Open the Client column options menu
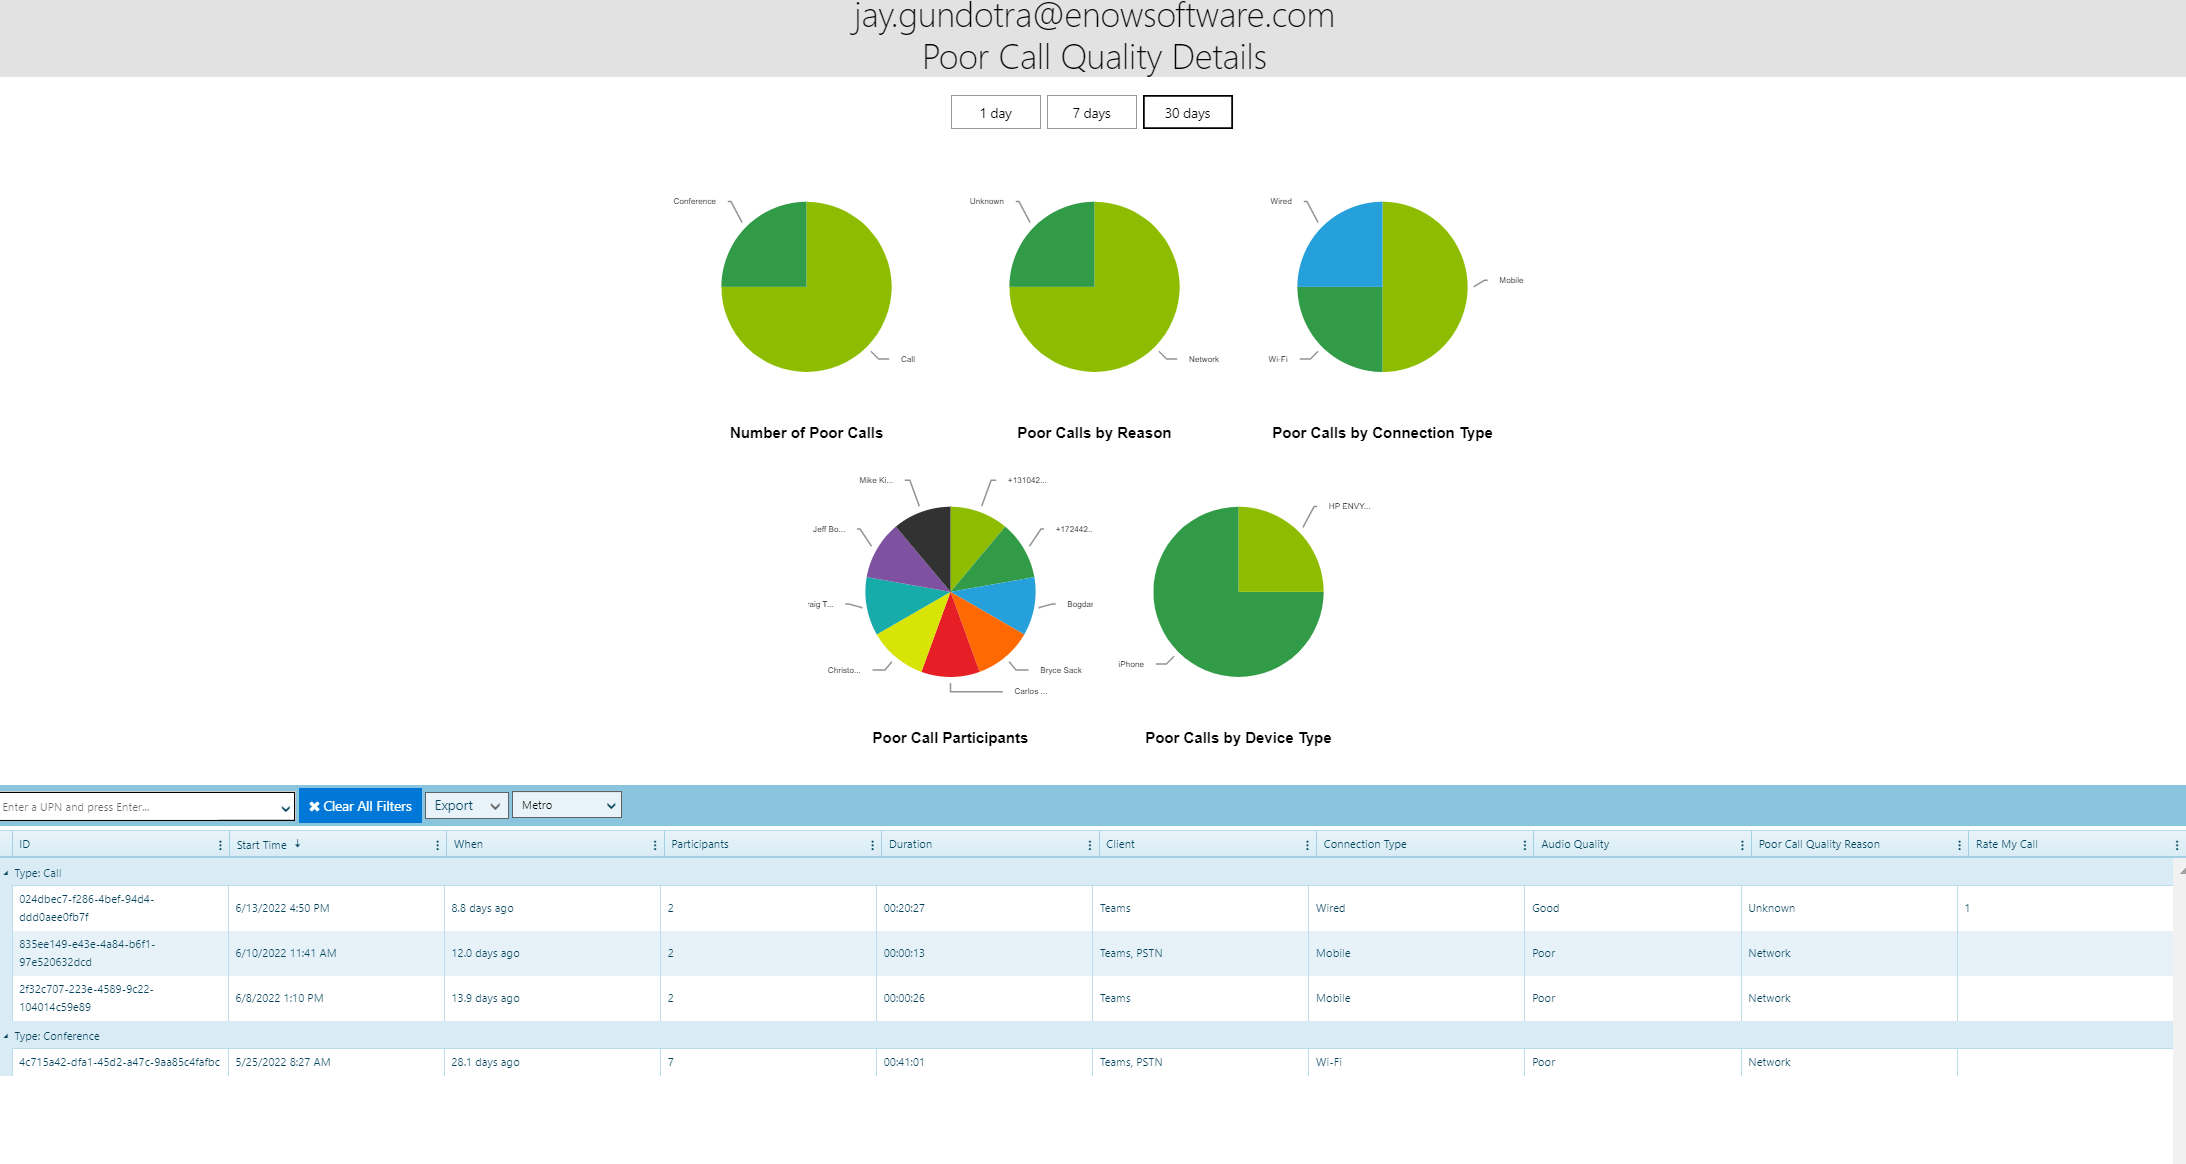The image size is (2186, 1164). tap(1306, 844)
